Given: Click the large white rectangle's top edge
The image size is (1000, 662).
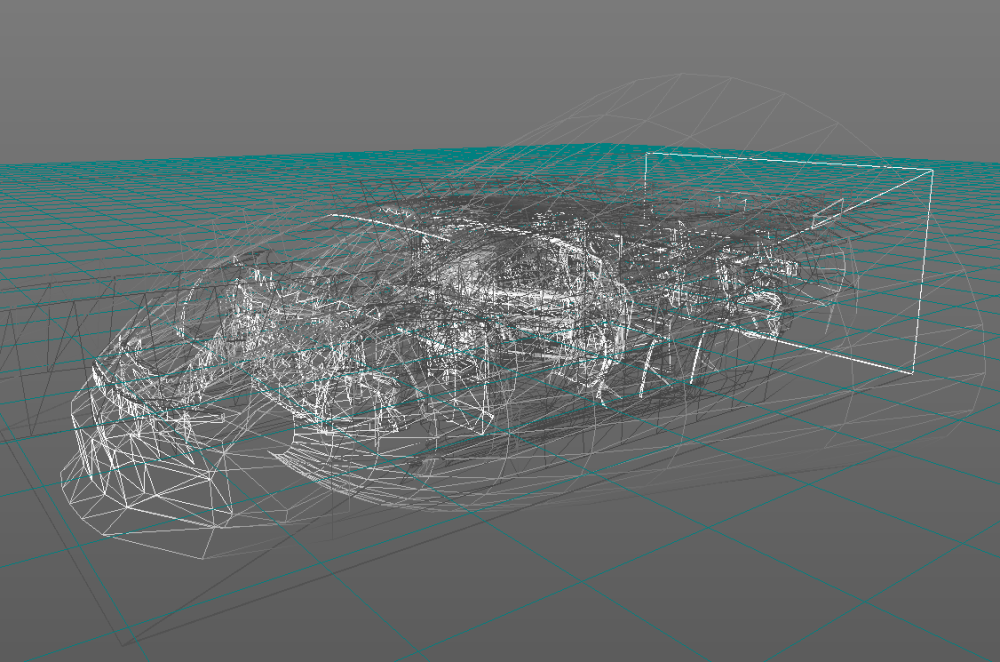Looking at the screenshot, I should pyautogui.click(x=790, y=161).
